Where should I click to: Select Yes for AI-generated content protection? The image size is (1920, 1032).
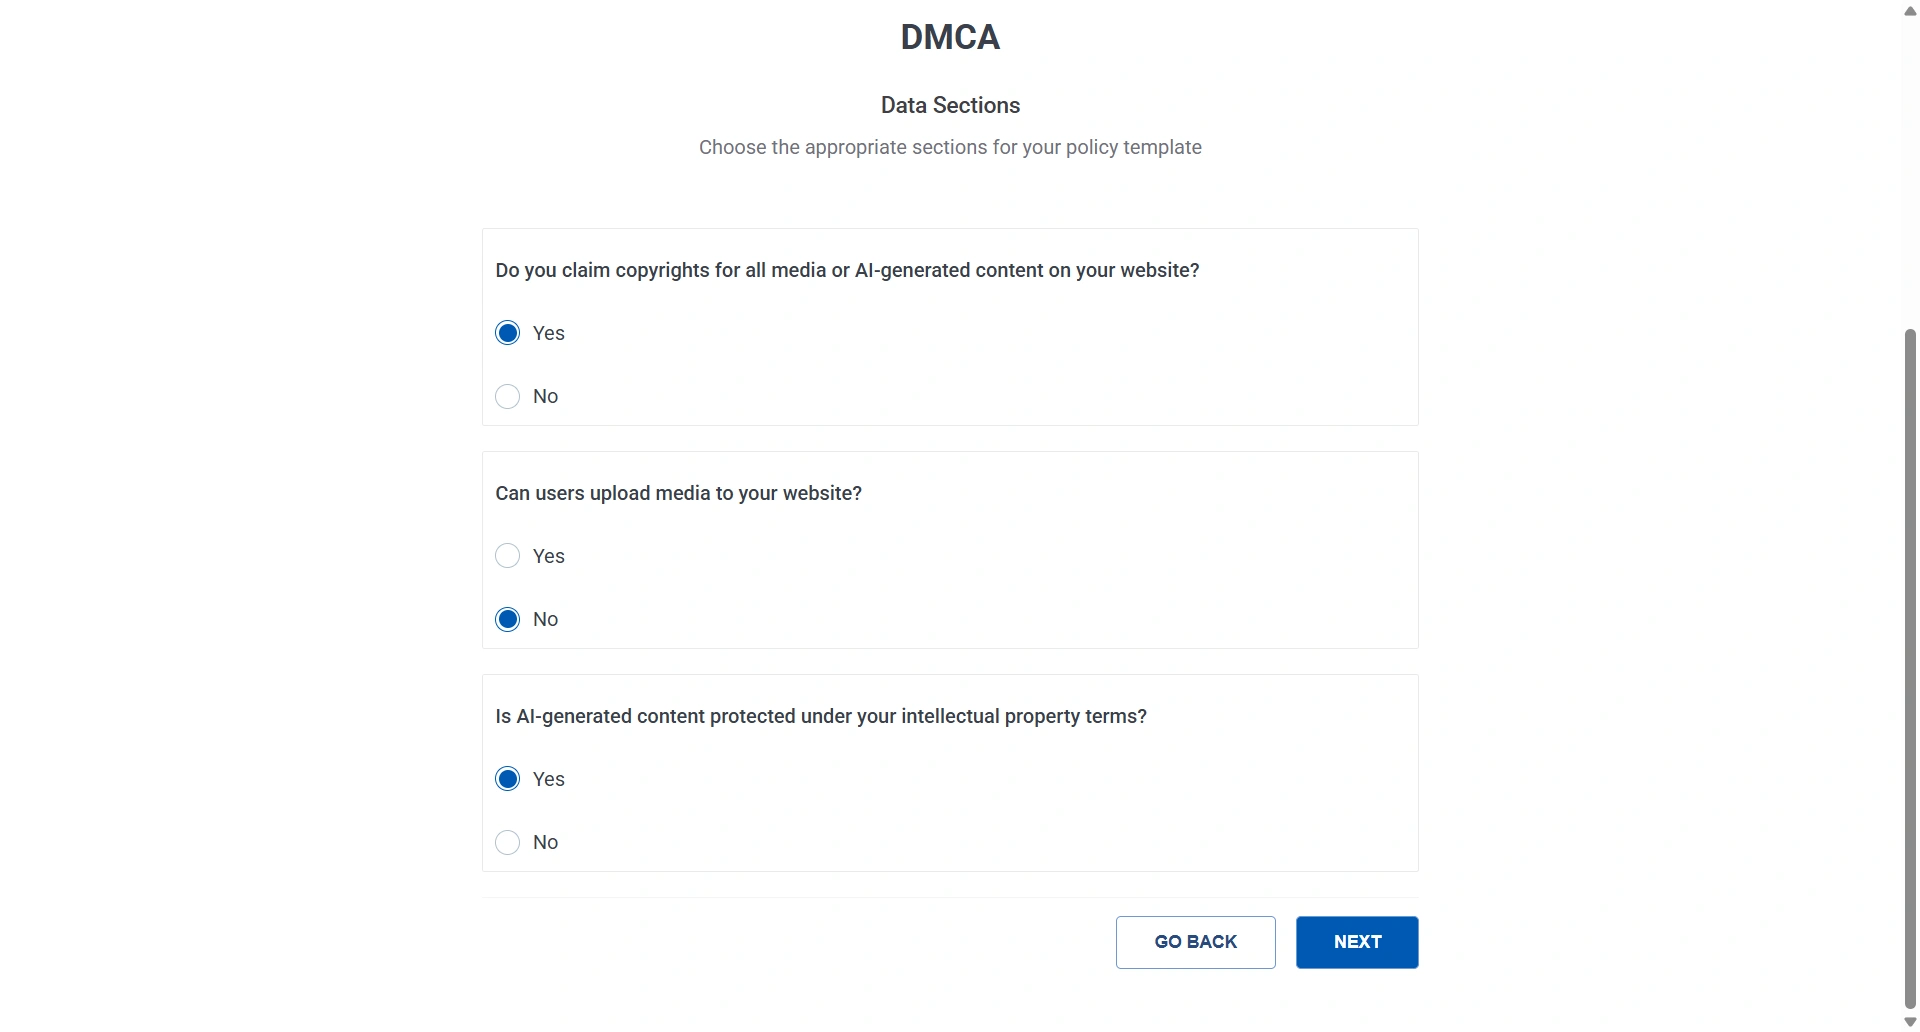tap(506, 778)
